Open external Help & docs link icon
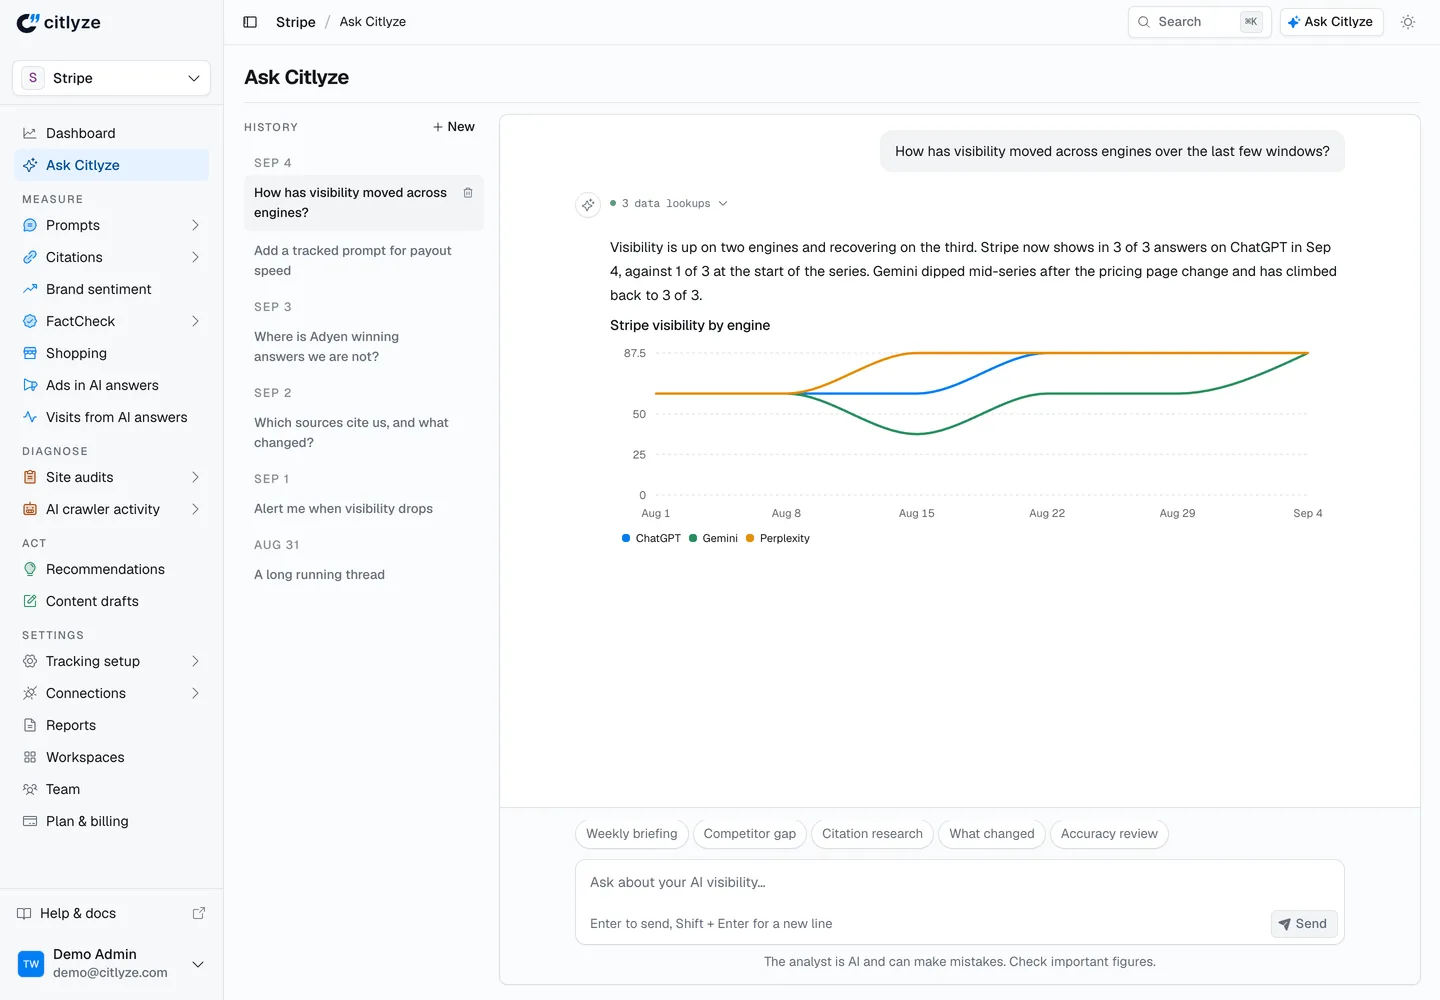The height and width of the screenshot is (1000, 1440). [x=199, y=913]
